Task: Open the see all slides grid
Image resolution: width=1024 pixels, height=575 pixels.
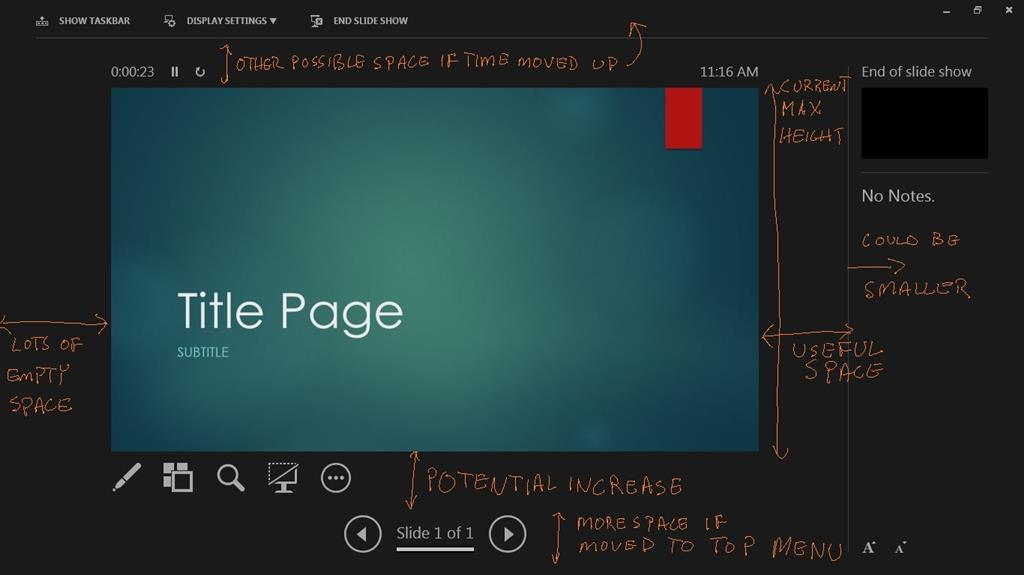Action: (178, 478)
